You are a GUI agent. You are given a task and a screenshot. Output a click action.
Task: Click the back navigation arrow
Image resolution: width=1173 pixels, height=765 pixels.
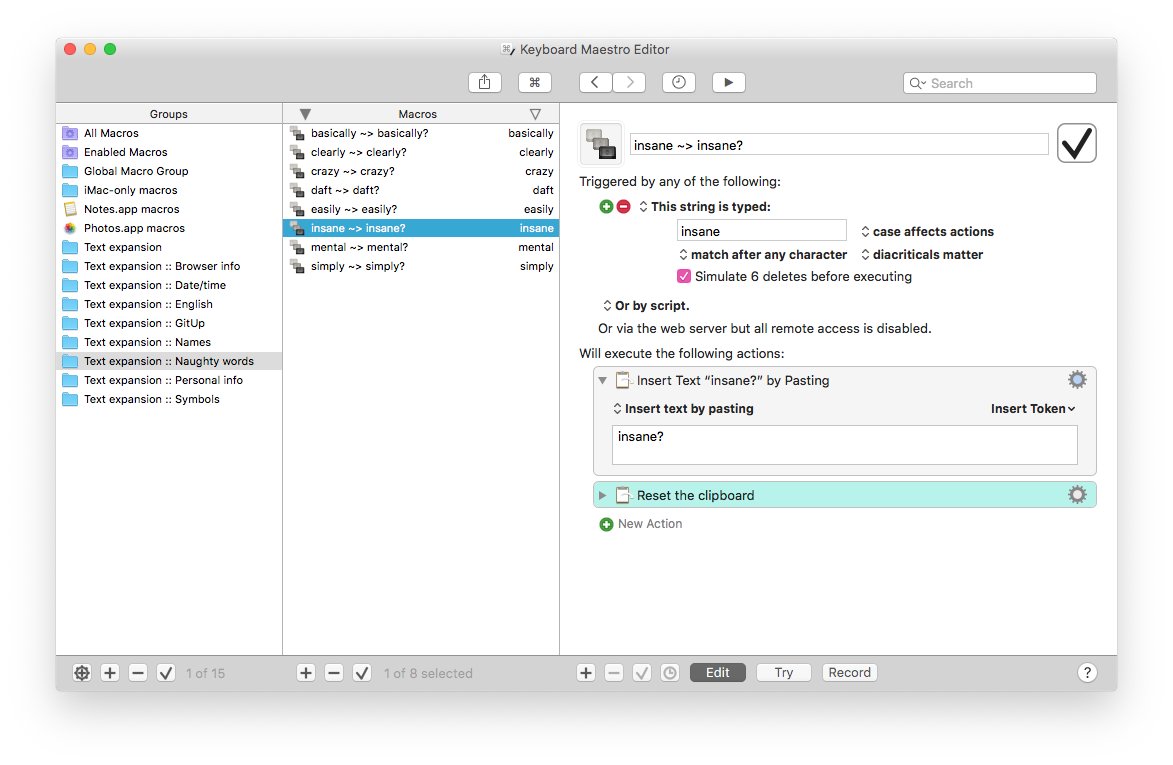coord(595,82)
